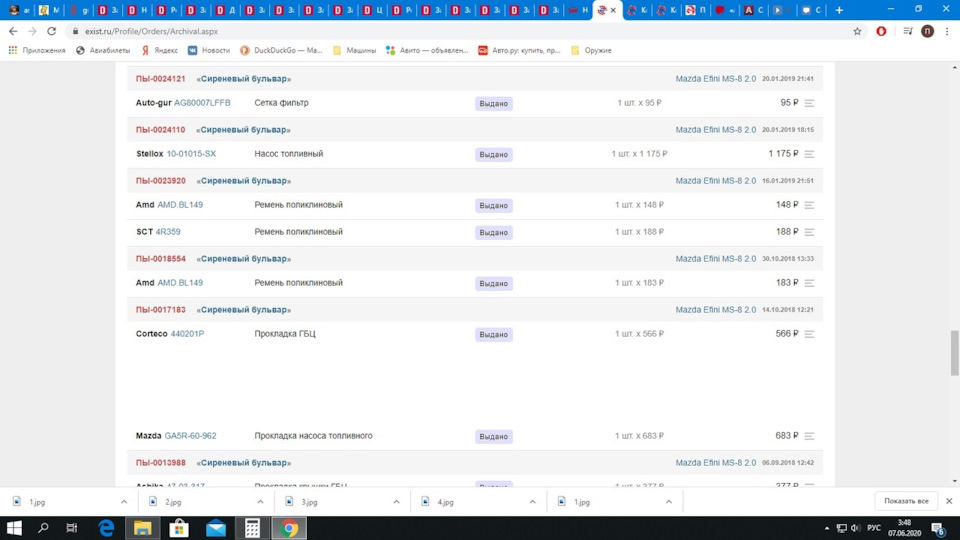960x540 pixels.
Task: Open order ПЫ-0018554
Action: point(160,259)
